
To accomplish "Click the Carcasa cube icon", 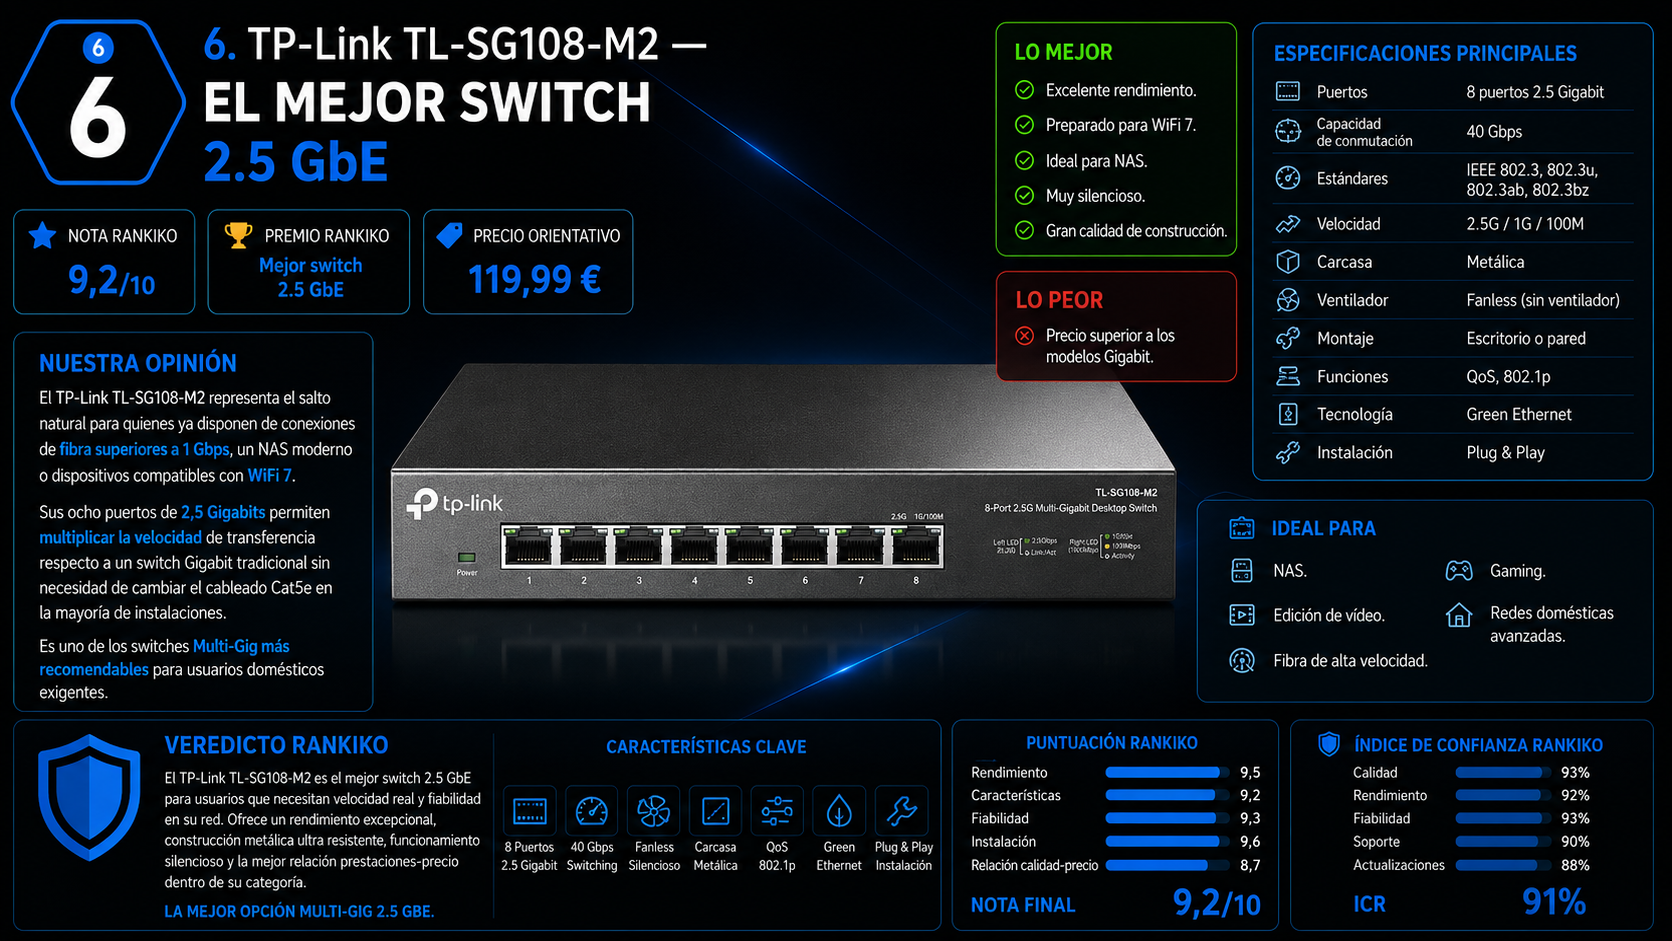I will [x=1288, y=262].
